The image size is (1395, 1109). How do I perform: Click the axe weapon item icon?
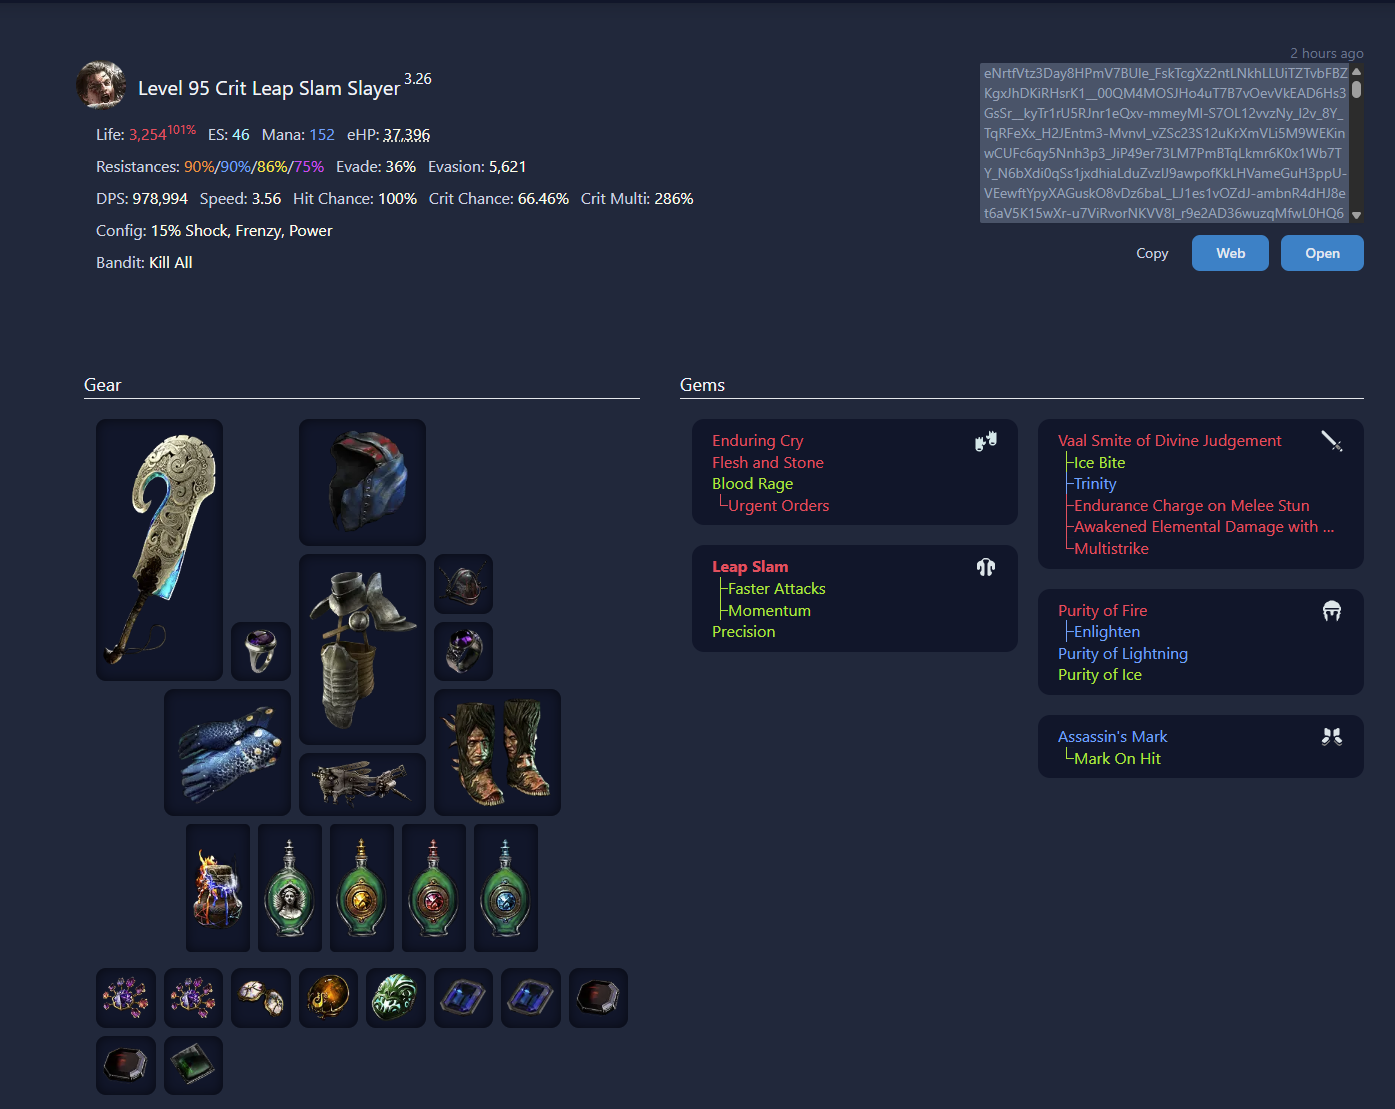[159, 550]
